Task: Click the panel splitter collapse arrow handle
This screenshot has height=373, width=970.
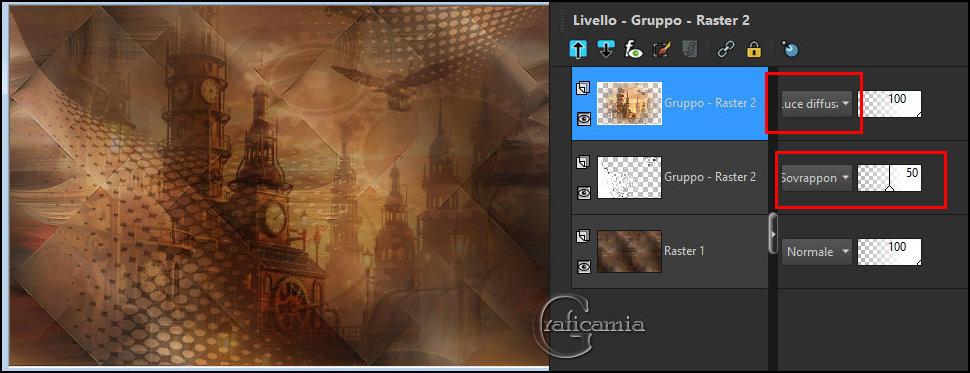Action: pyautogui.click(x=773, y=233)
